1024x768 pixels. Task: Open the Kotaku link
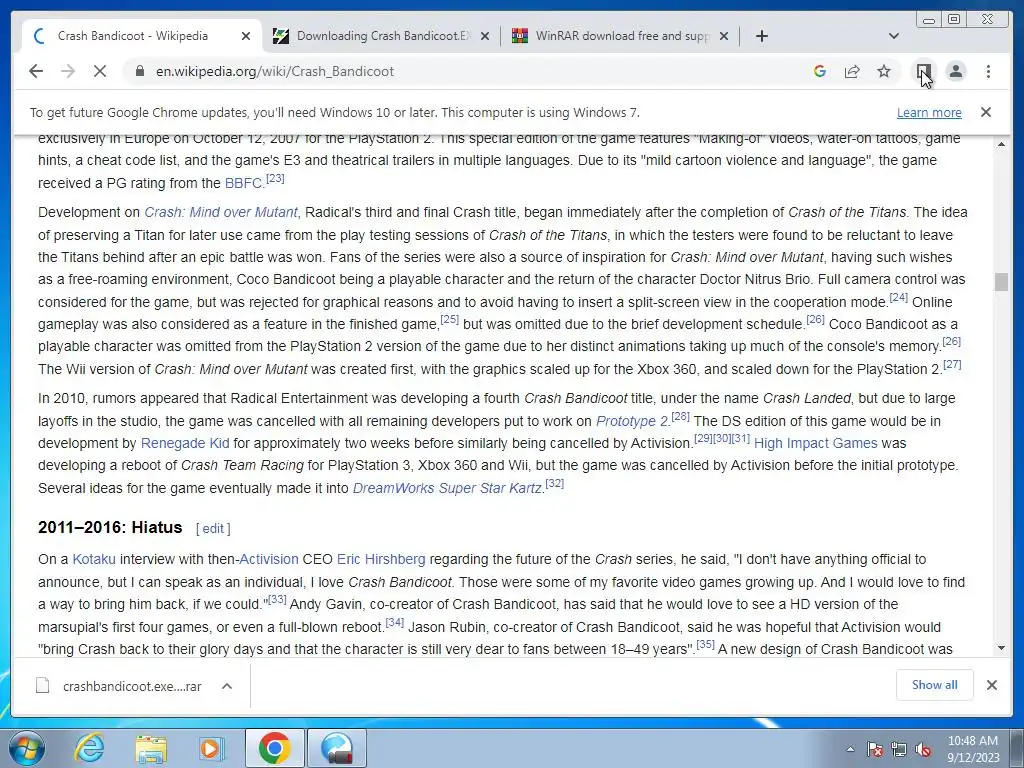pos(94,560)
